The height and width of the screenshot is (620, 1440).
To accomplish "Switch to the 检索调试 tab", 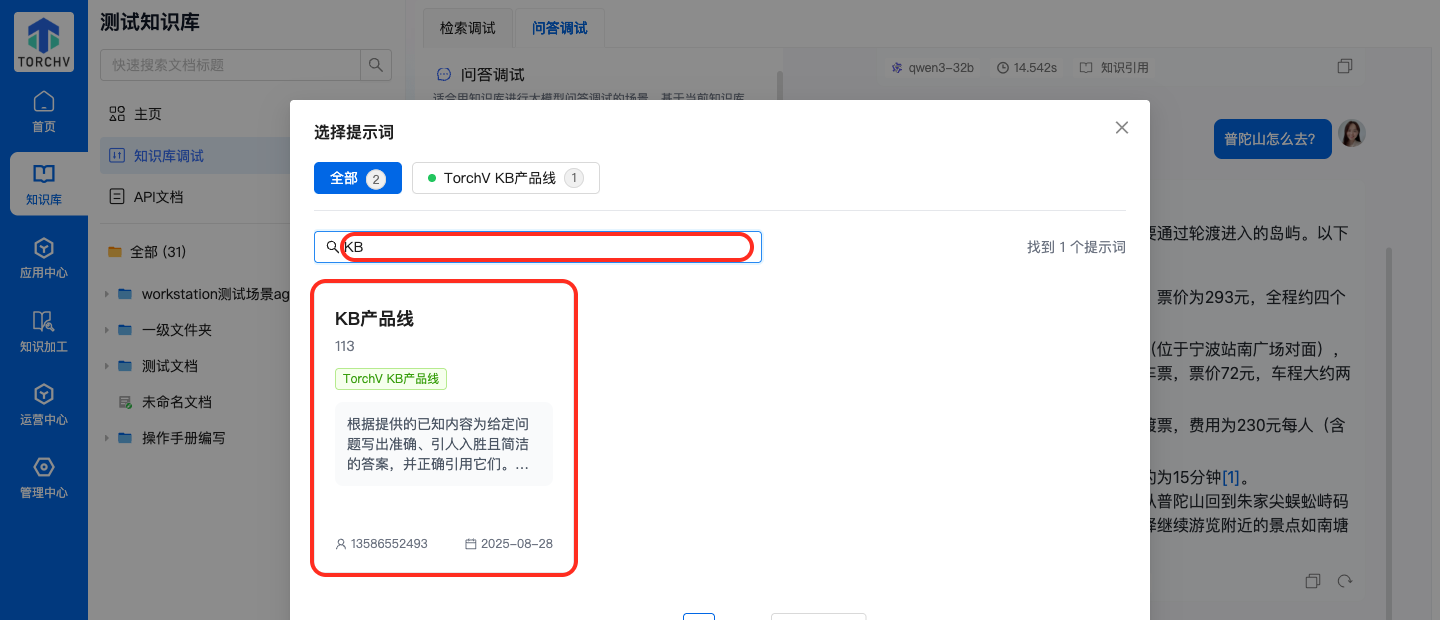I will coord(467,28).
